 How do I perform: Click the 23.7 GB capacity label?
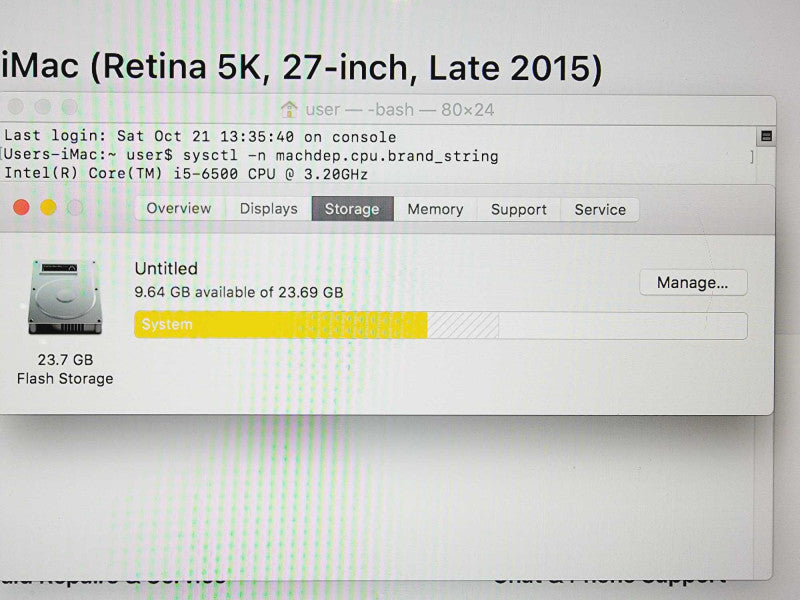tap(65, 360)
